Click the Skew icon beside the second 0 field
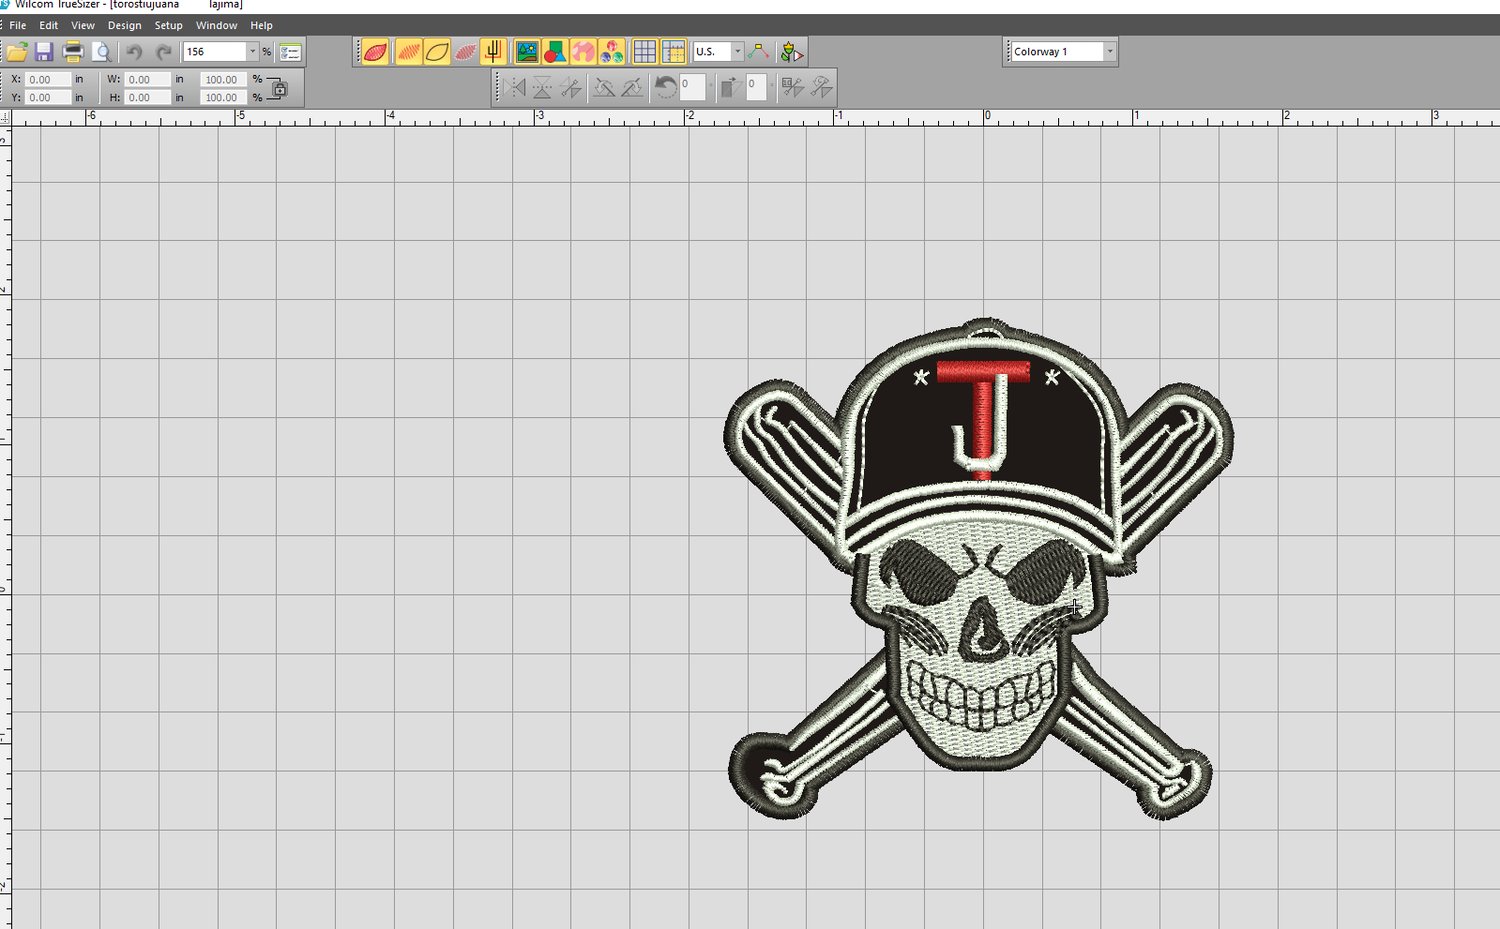Viewport: 1500px width, 929px height. pyautogui.click(x=730, y=88)
